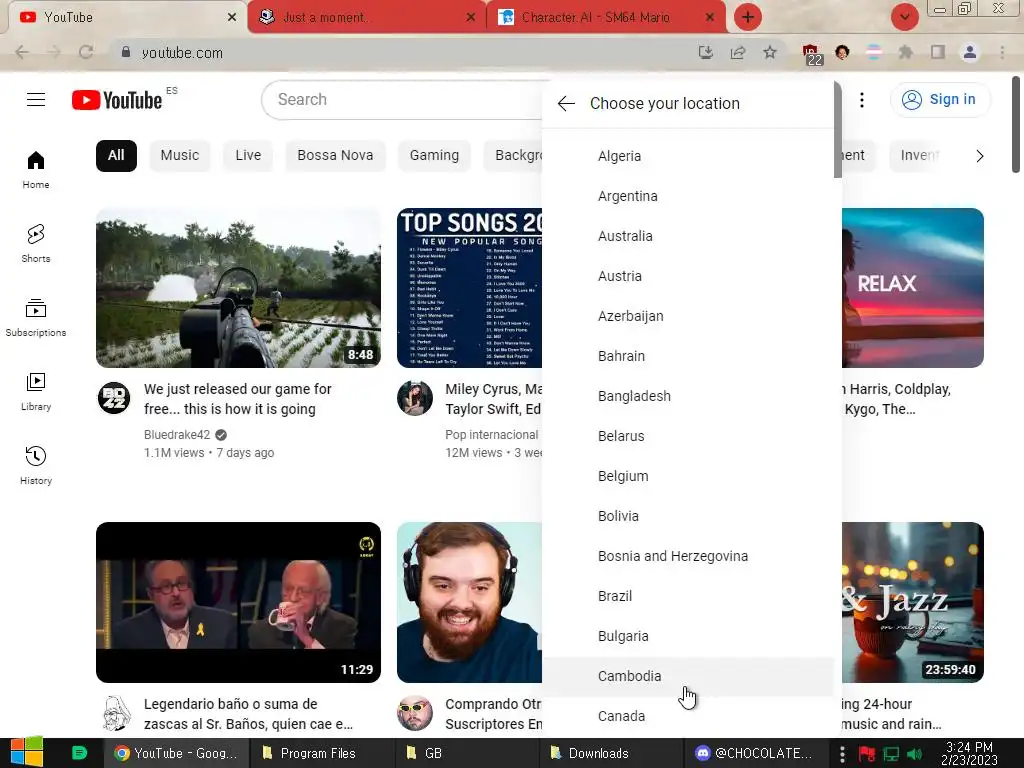Screen dimensions: 1024x768
Task: Open YouTube settings three-dot menu
Action: [862, 100]
